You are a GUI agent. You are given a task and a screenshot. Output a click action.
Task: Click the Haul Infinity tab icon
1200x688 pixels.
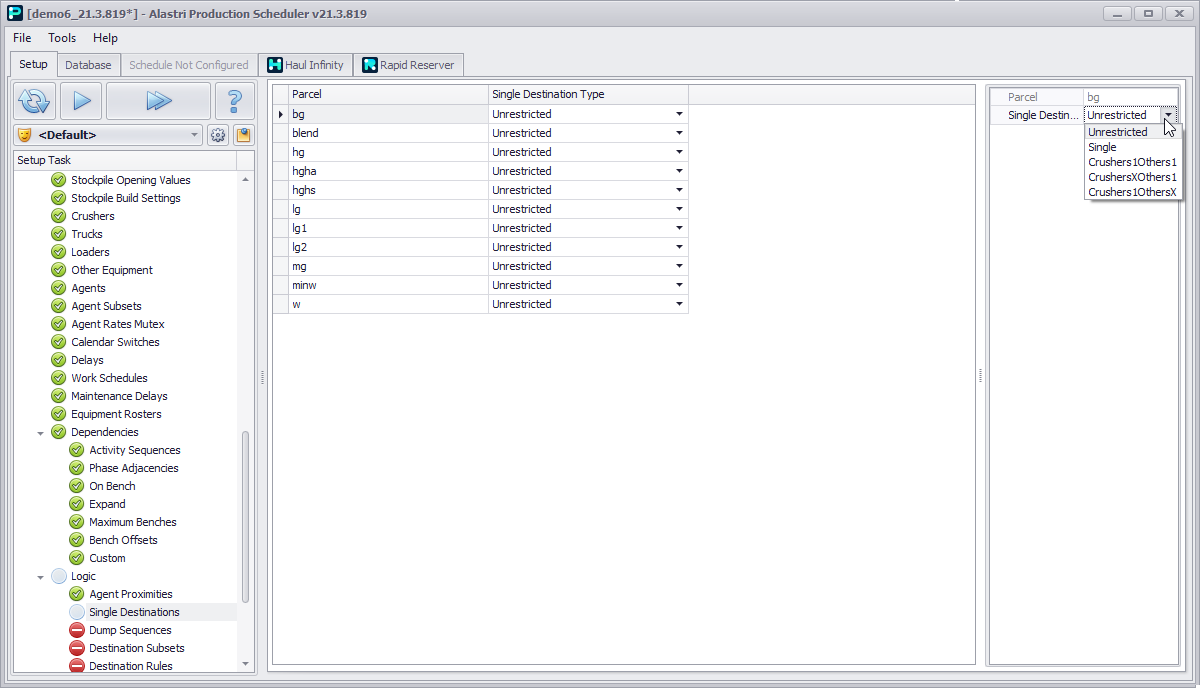[275, 65]
